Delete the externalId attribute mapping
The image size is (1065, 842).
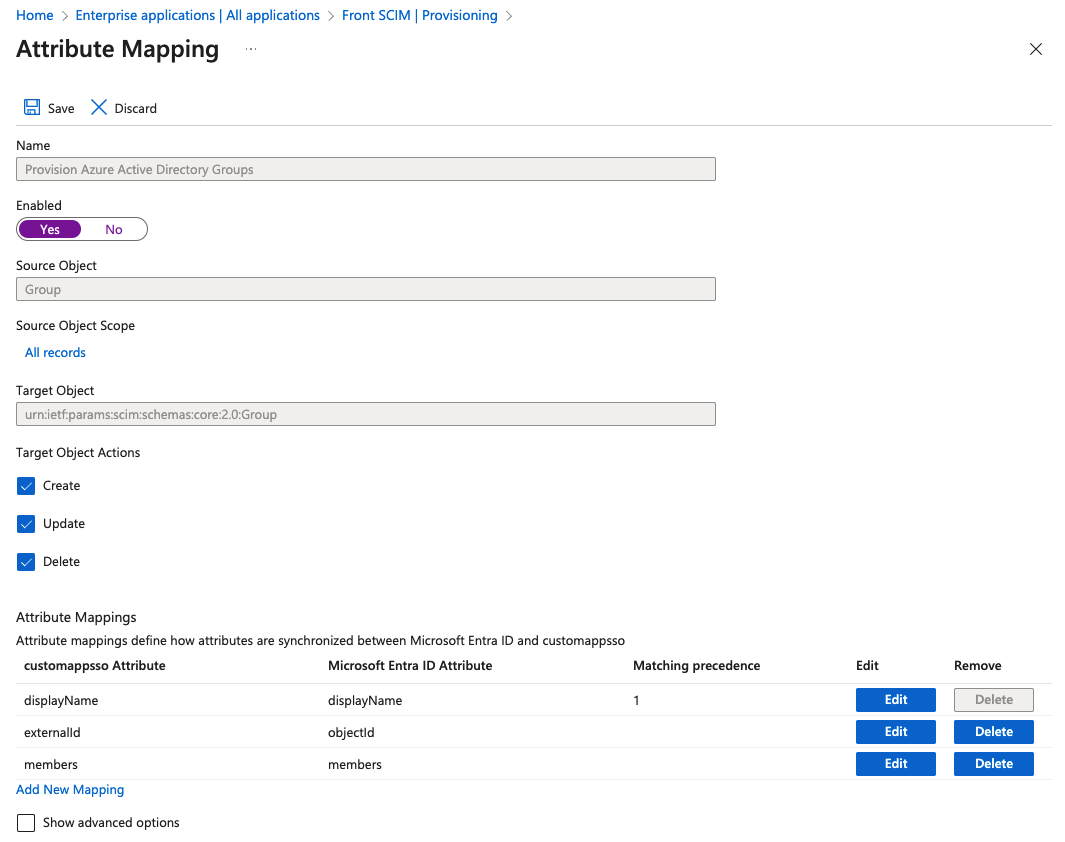click(x=994, y=731)
